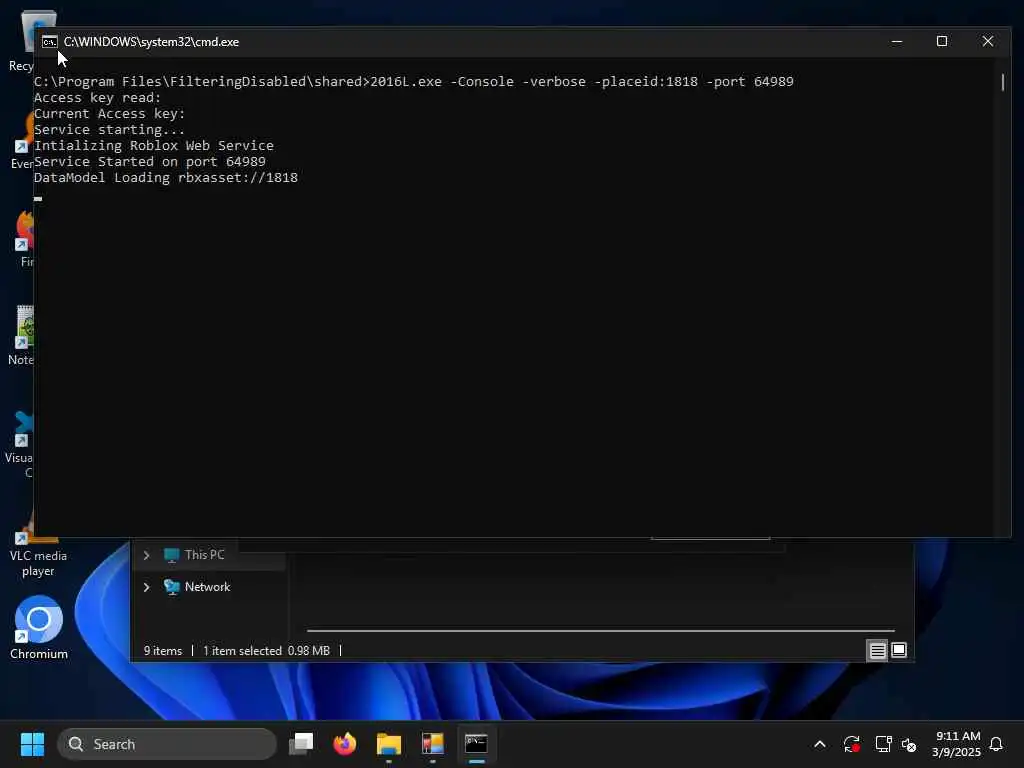This screenshot has width=1024, height=768.
Task: Open the sync update tray icon
Action: coord(852,744)
